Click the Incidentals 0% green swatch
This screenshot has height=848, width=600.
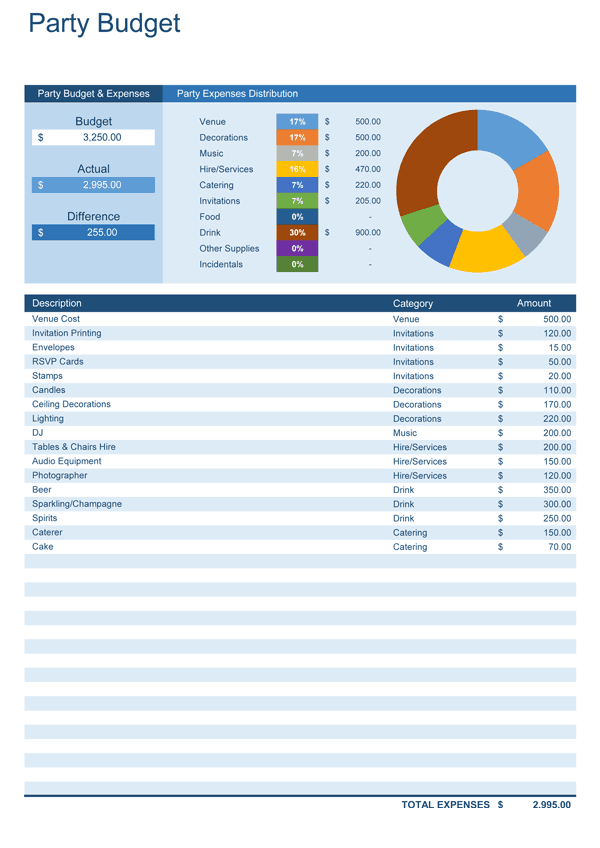point(297,265)
